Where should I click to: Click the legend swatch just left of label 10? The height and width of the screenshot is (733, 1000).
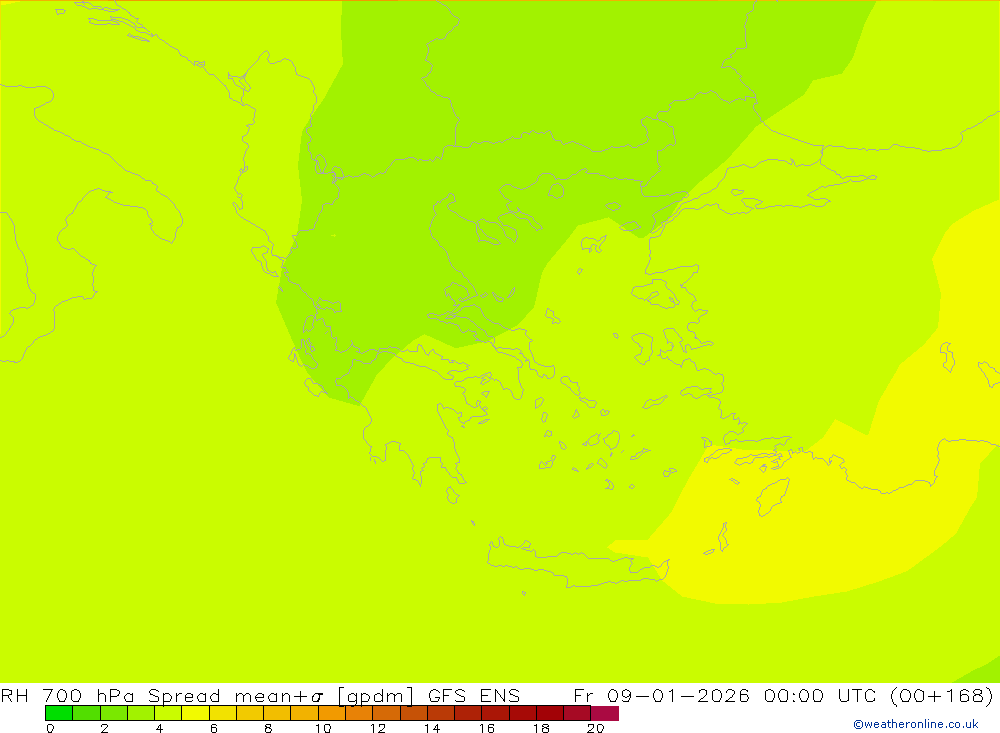coord(305,713)
